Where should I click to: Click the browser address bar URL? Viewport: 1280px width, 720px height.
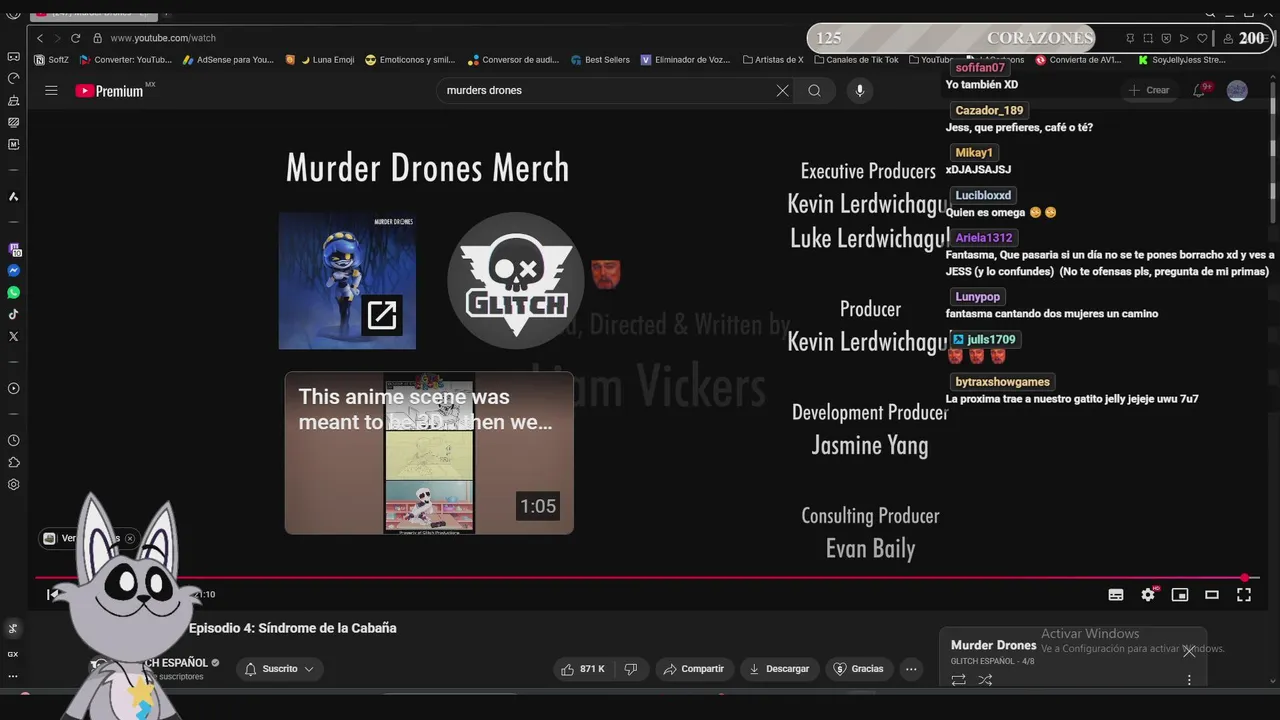pyautogui.click(x=163, y=38)
